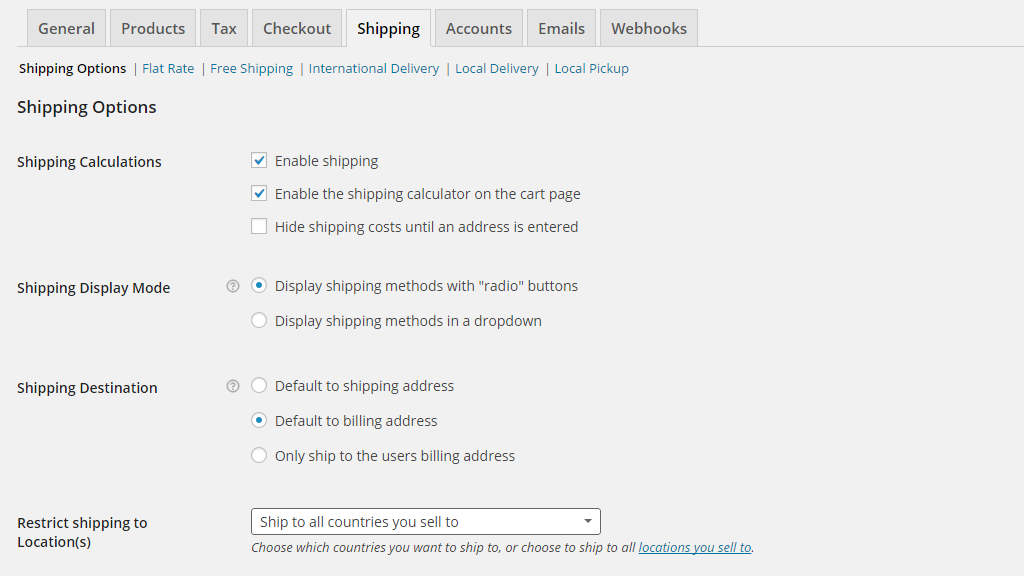1024x576 pixels.
Task: Select displaying shipping methods with radio buttons
Action: [259, 285]
